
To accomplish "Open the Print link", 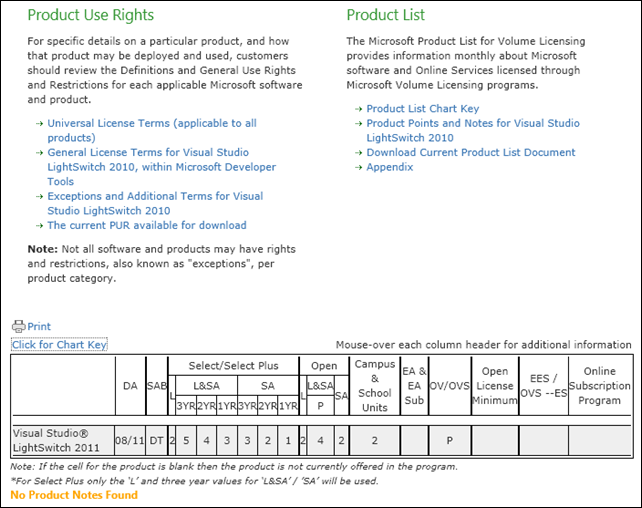I will [39, 326].
